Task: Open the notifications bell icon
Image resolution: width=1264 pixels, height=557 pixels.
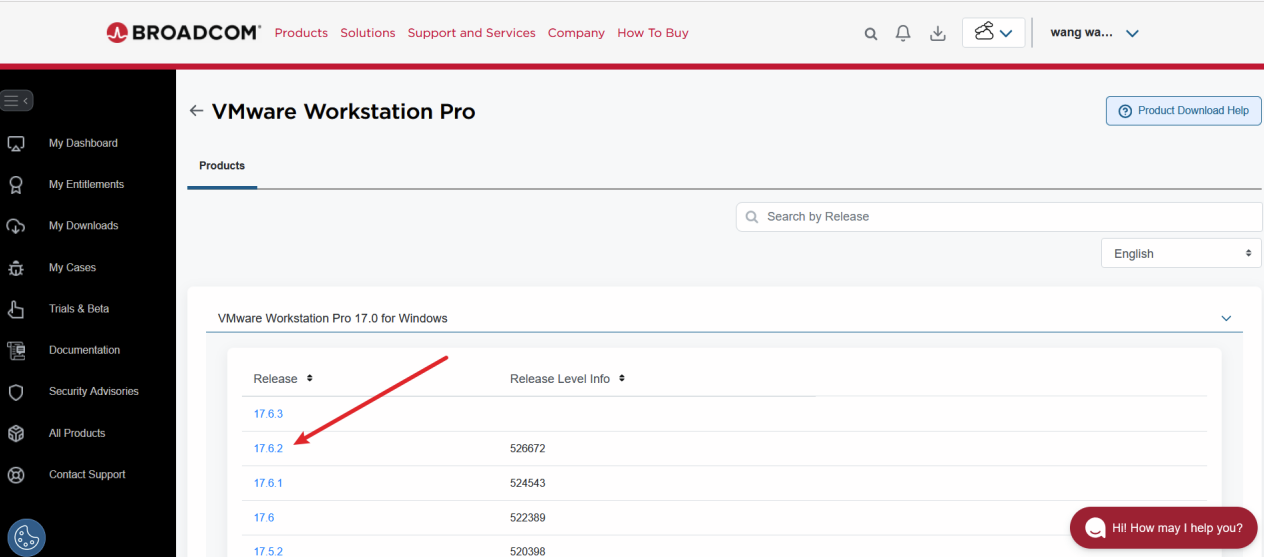Action: (x=903, y=33)
